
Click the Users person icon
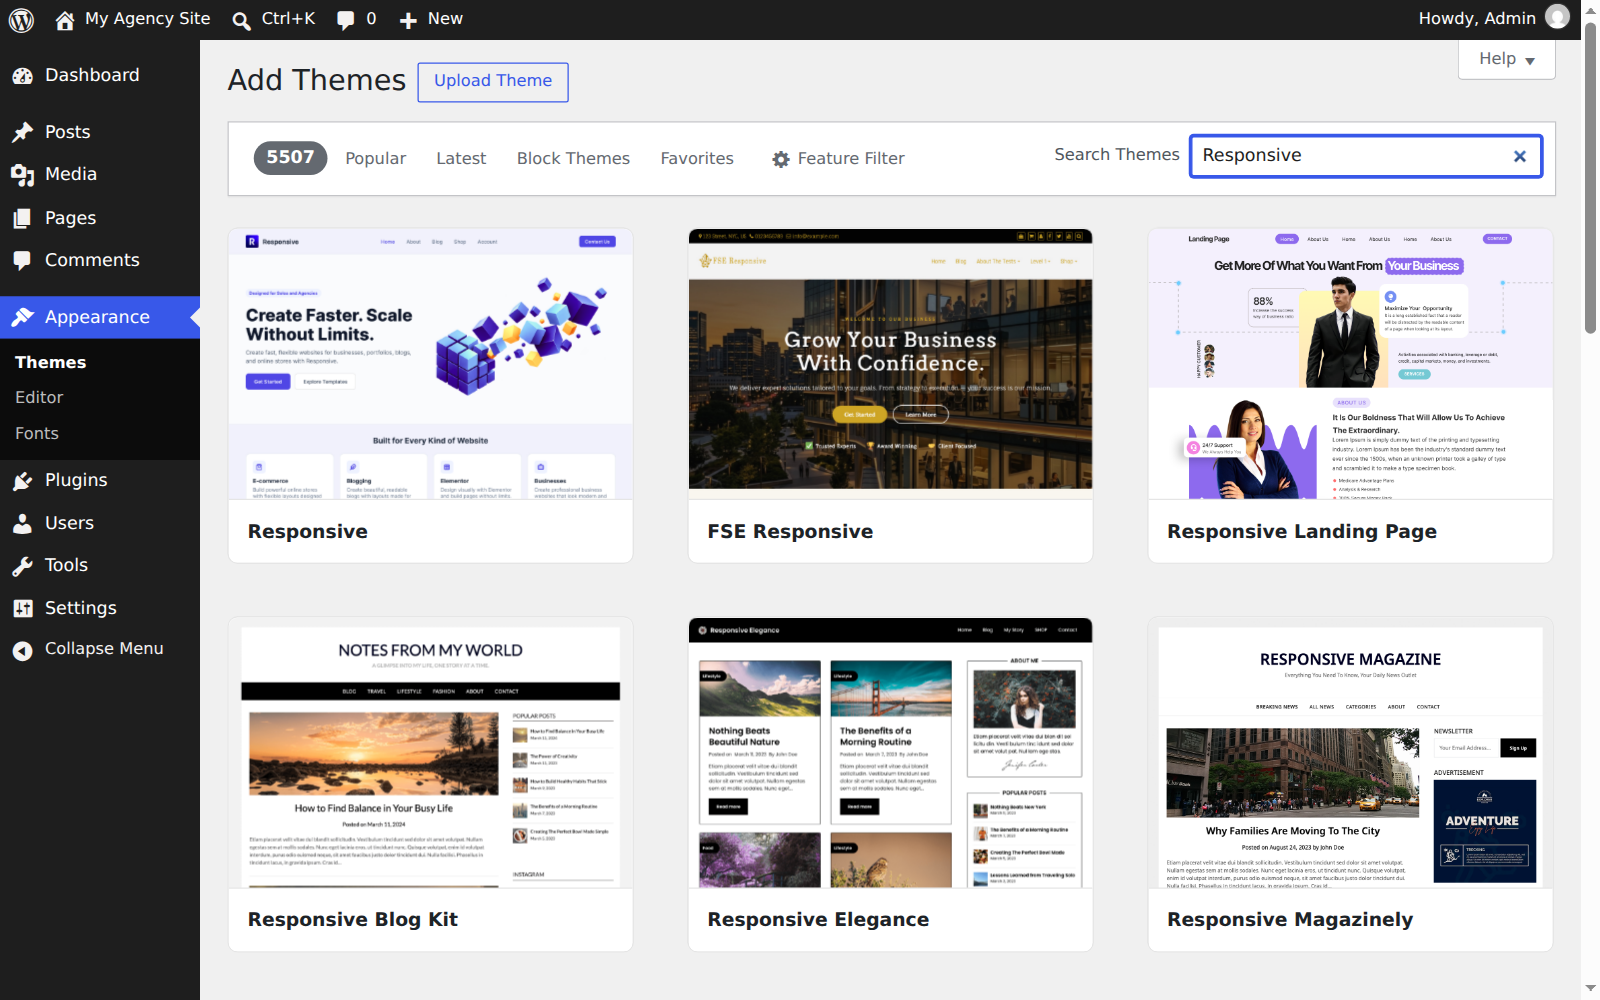23,523
